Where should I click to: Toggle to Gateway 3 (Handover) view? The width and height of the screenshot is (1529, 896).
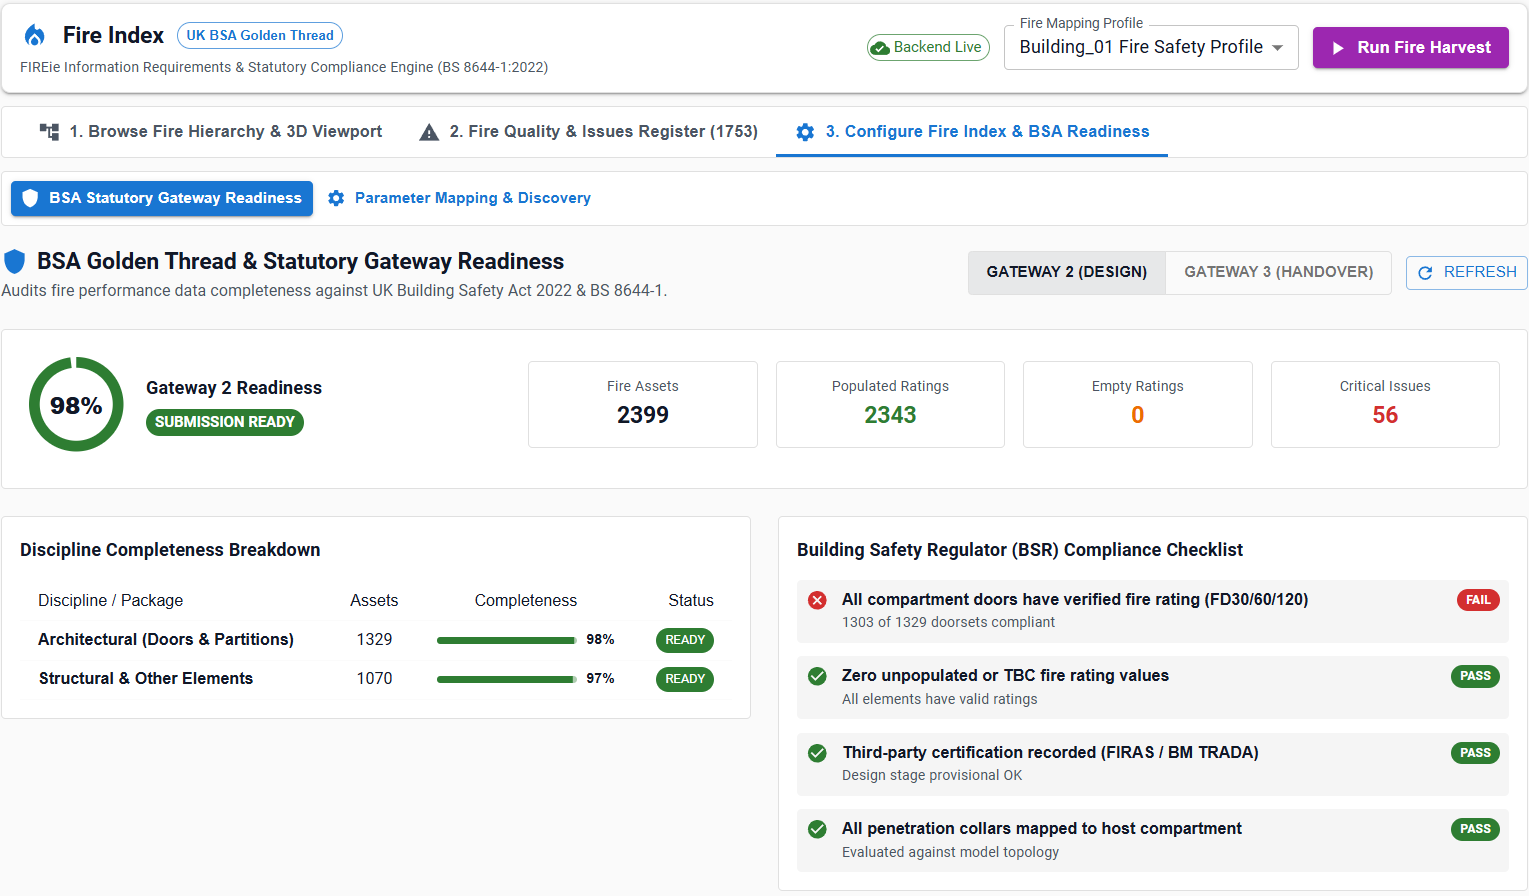(1278, 272)
